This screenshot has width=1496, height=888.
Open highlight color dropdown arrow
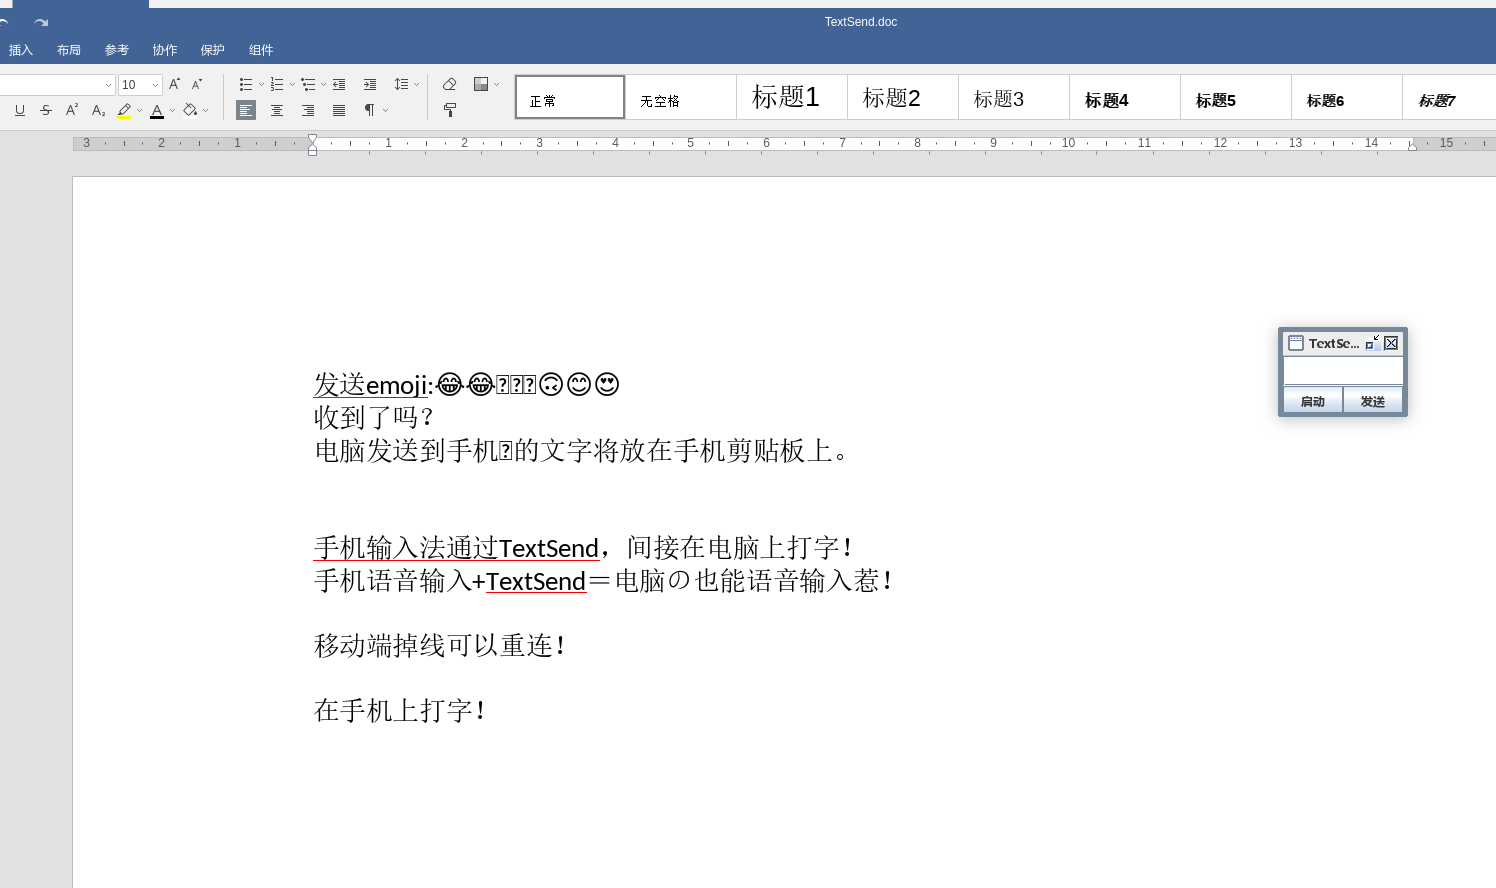coord(139,110)
